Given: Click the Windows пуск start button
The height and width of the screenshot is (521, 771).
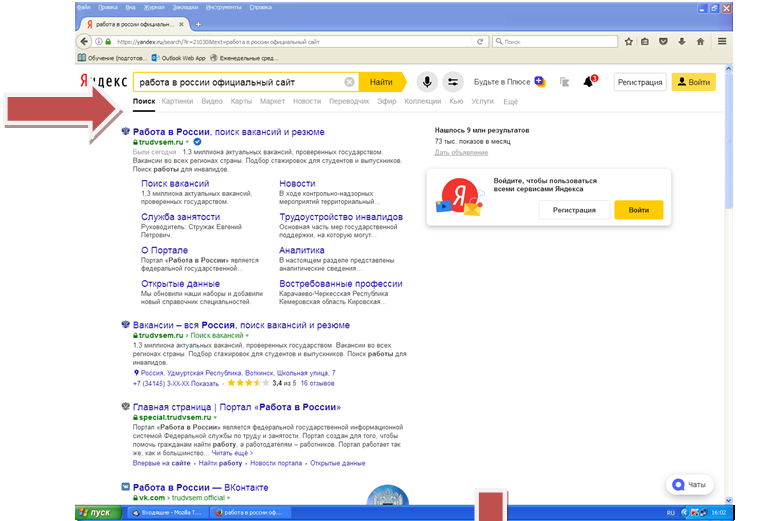Looking at the screenshot, I should 98,513.
